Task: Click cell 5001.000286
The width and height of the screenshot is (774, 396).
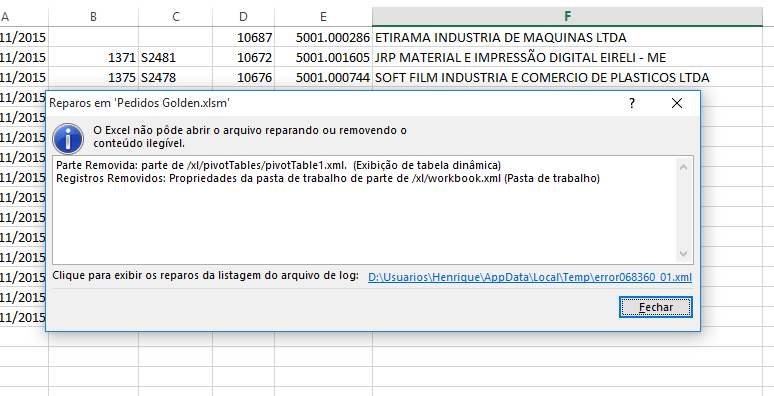Action: coord(323,37)
